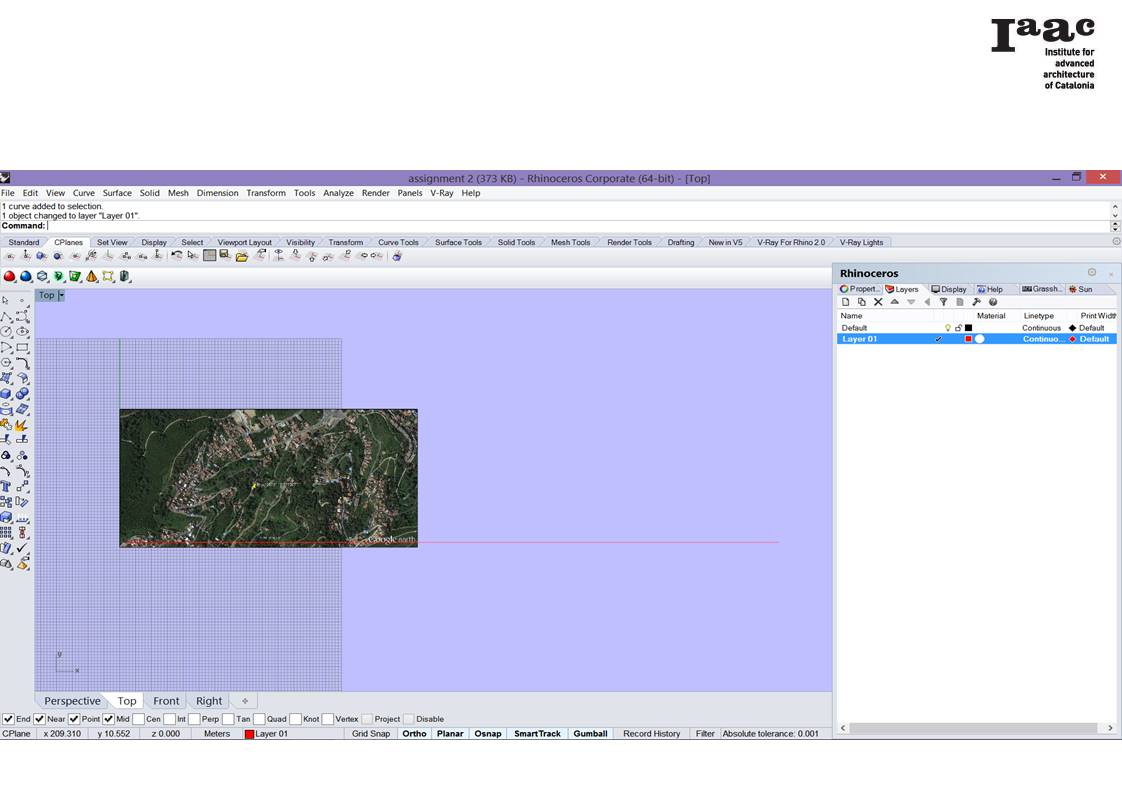1122x793 pixels.
Task: Click the red shaded sphere render icon
Action: 9,277
